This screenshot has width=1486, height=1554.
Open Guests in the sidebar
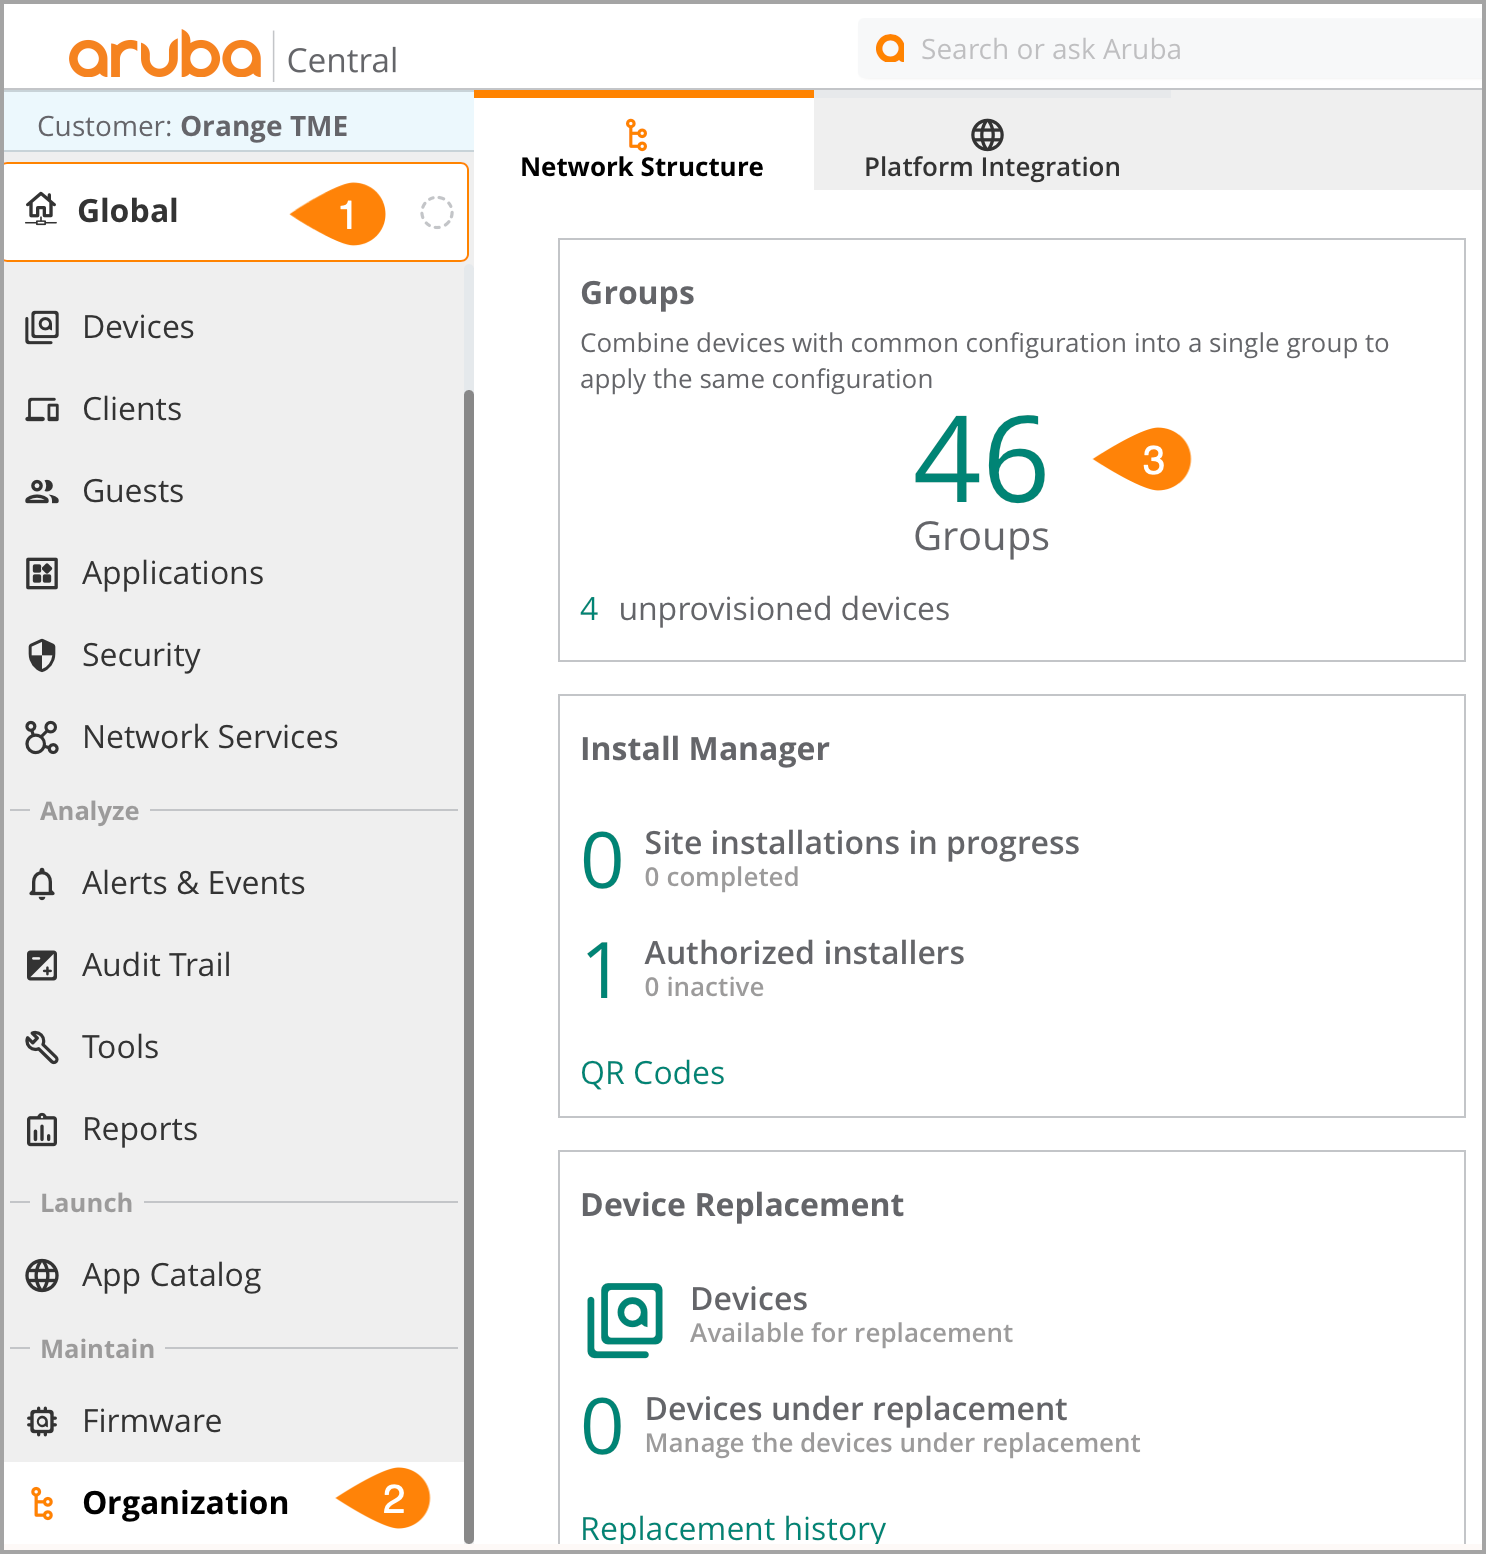coord(232,491)
